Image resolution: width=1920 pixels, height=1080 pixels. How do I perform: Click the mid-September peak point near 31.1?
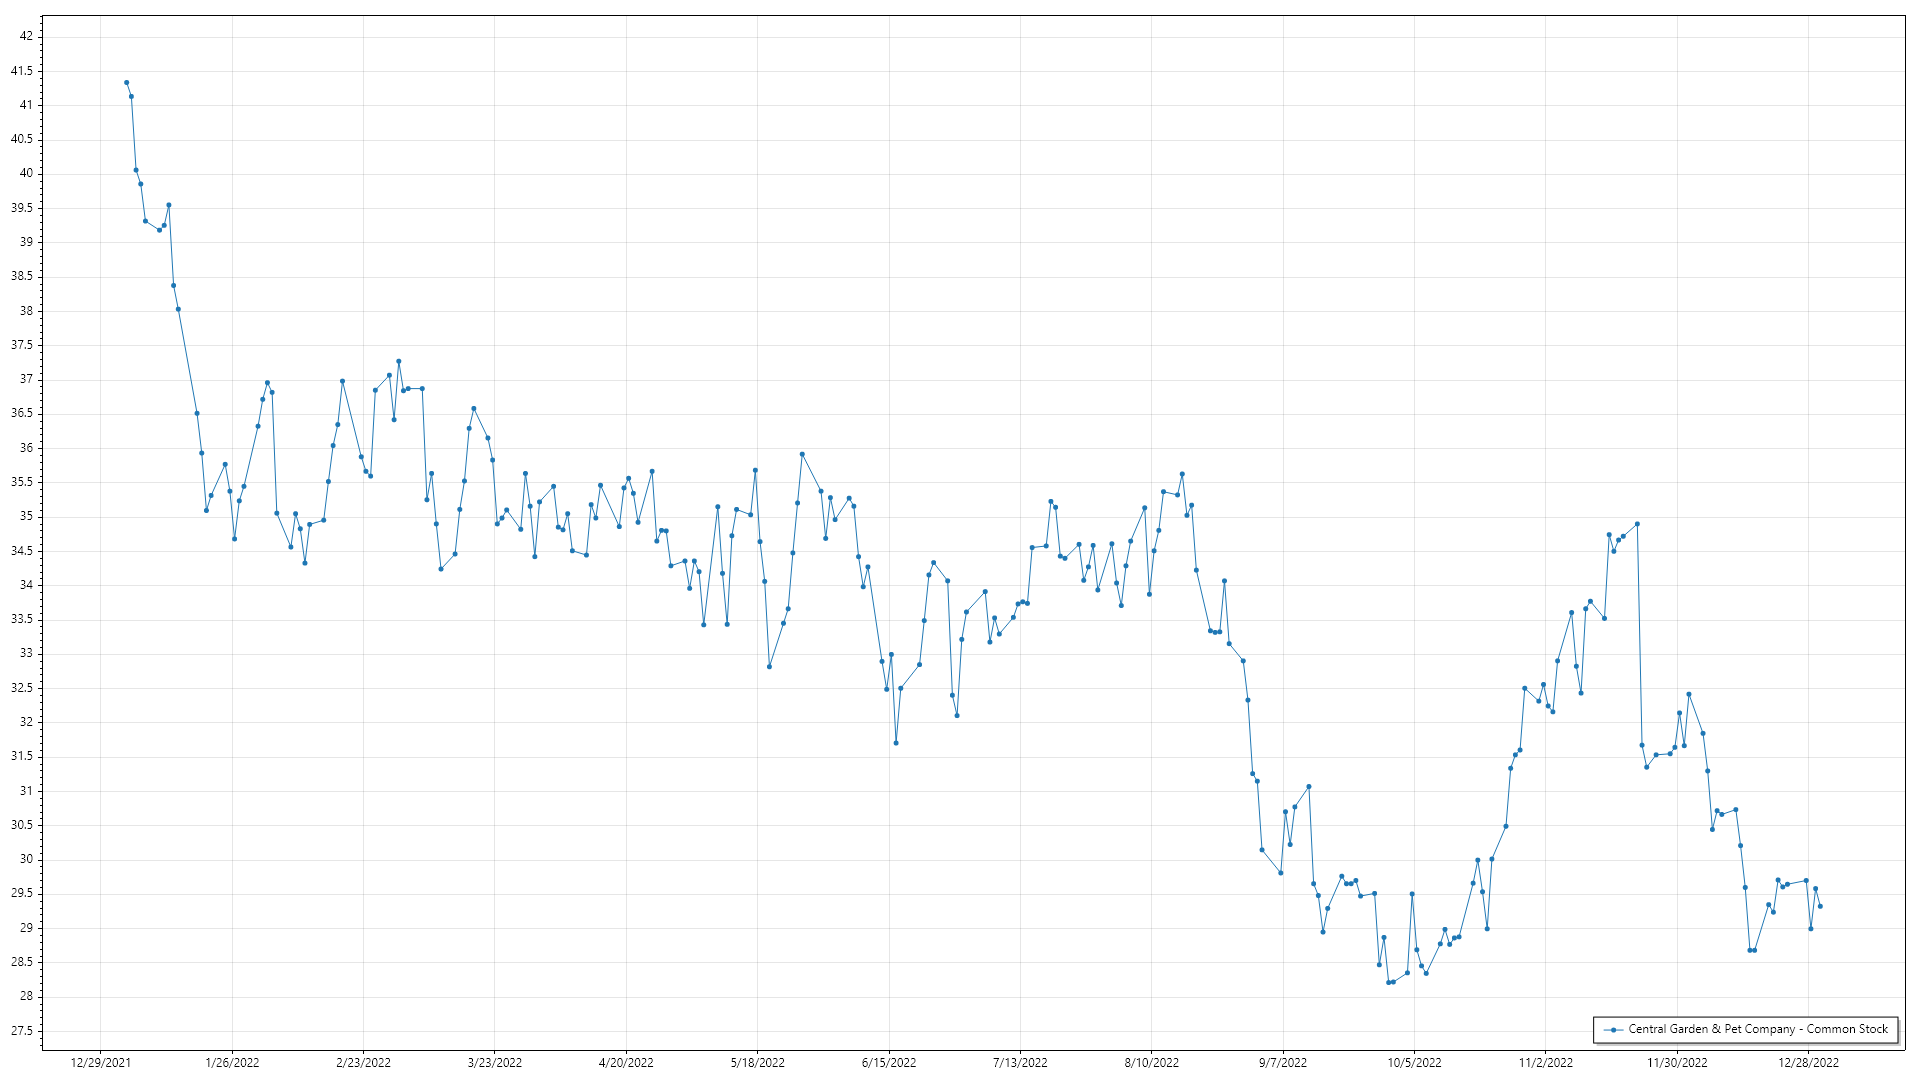tap(1309, 787)
